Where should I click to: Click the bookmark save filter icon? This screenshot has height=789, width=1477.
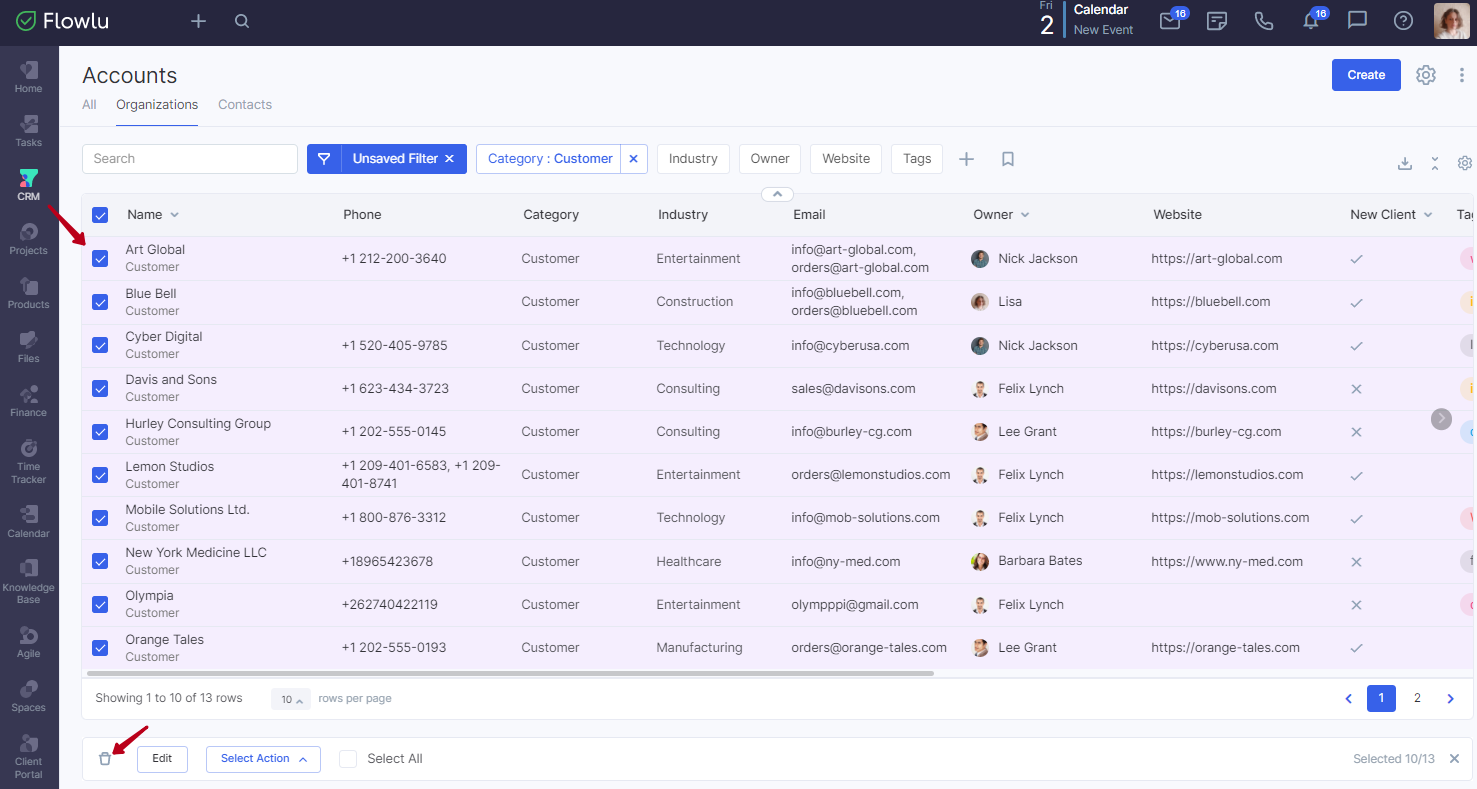tap(1008, 159)
